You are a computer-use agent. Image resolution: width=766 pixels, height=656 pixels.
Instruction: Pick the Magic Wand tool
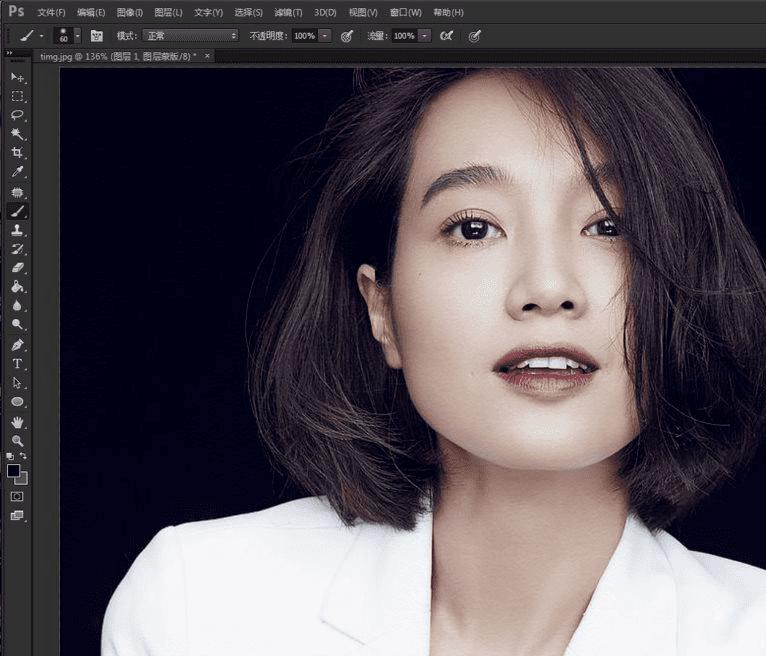[17, 134]
